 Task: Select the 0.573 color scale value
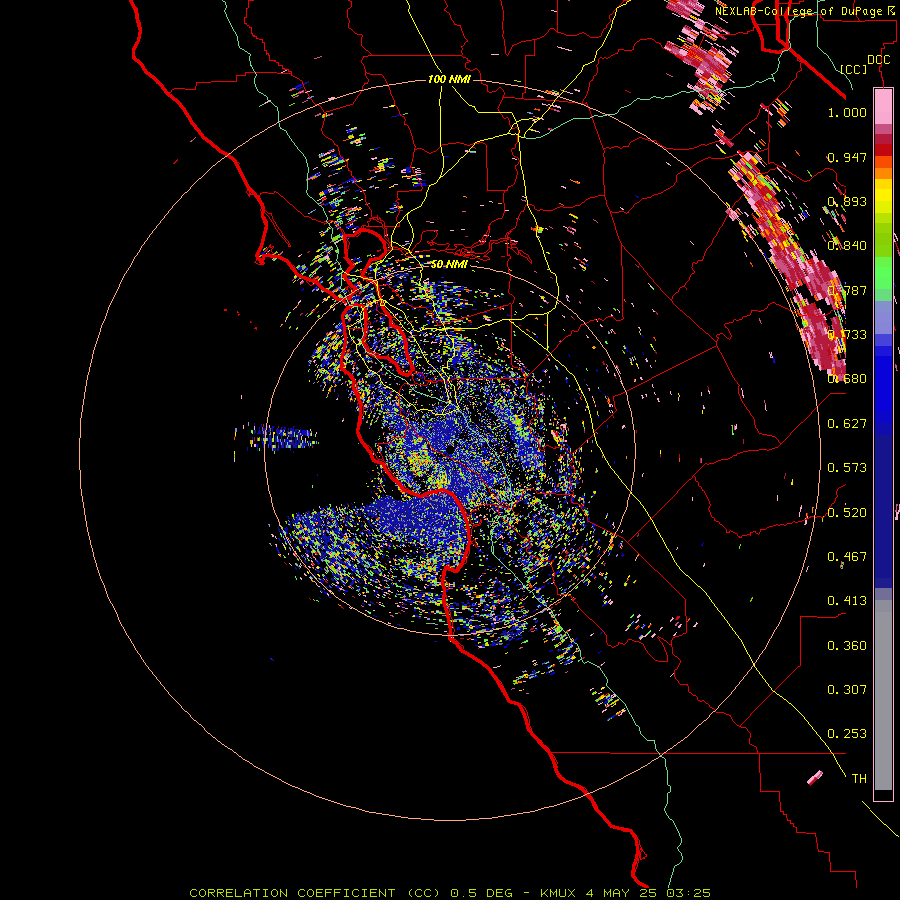pos(847,468)
